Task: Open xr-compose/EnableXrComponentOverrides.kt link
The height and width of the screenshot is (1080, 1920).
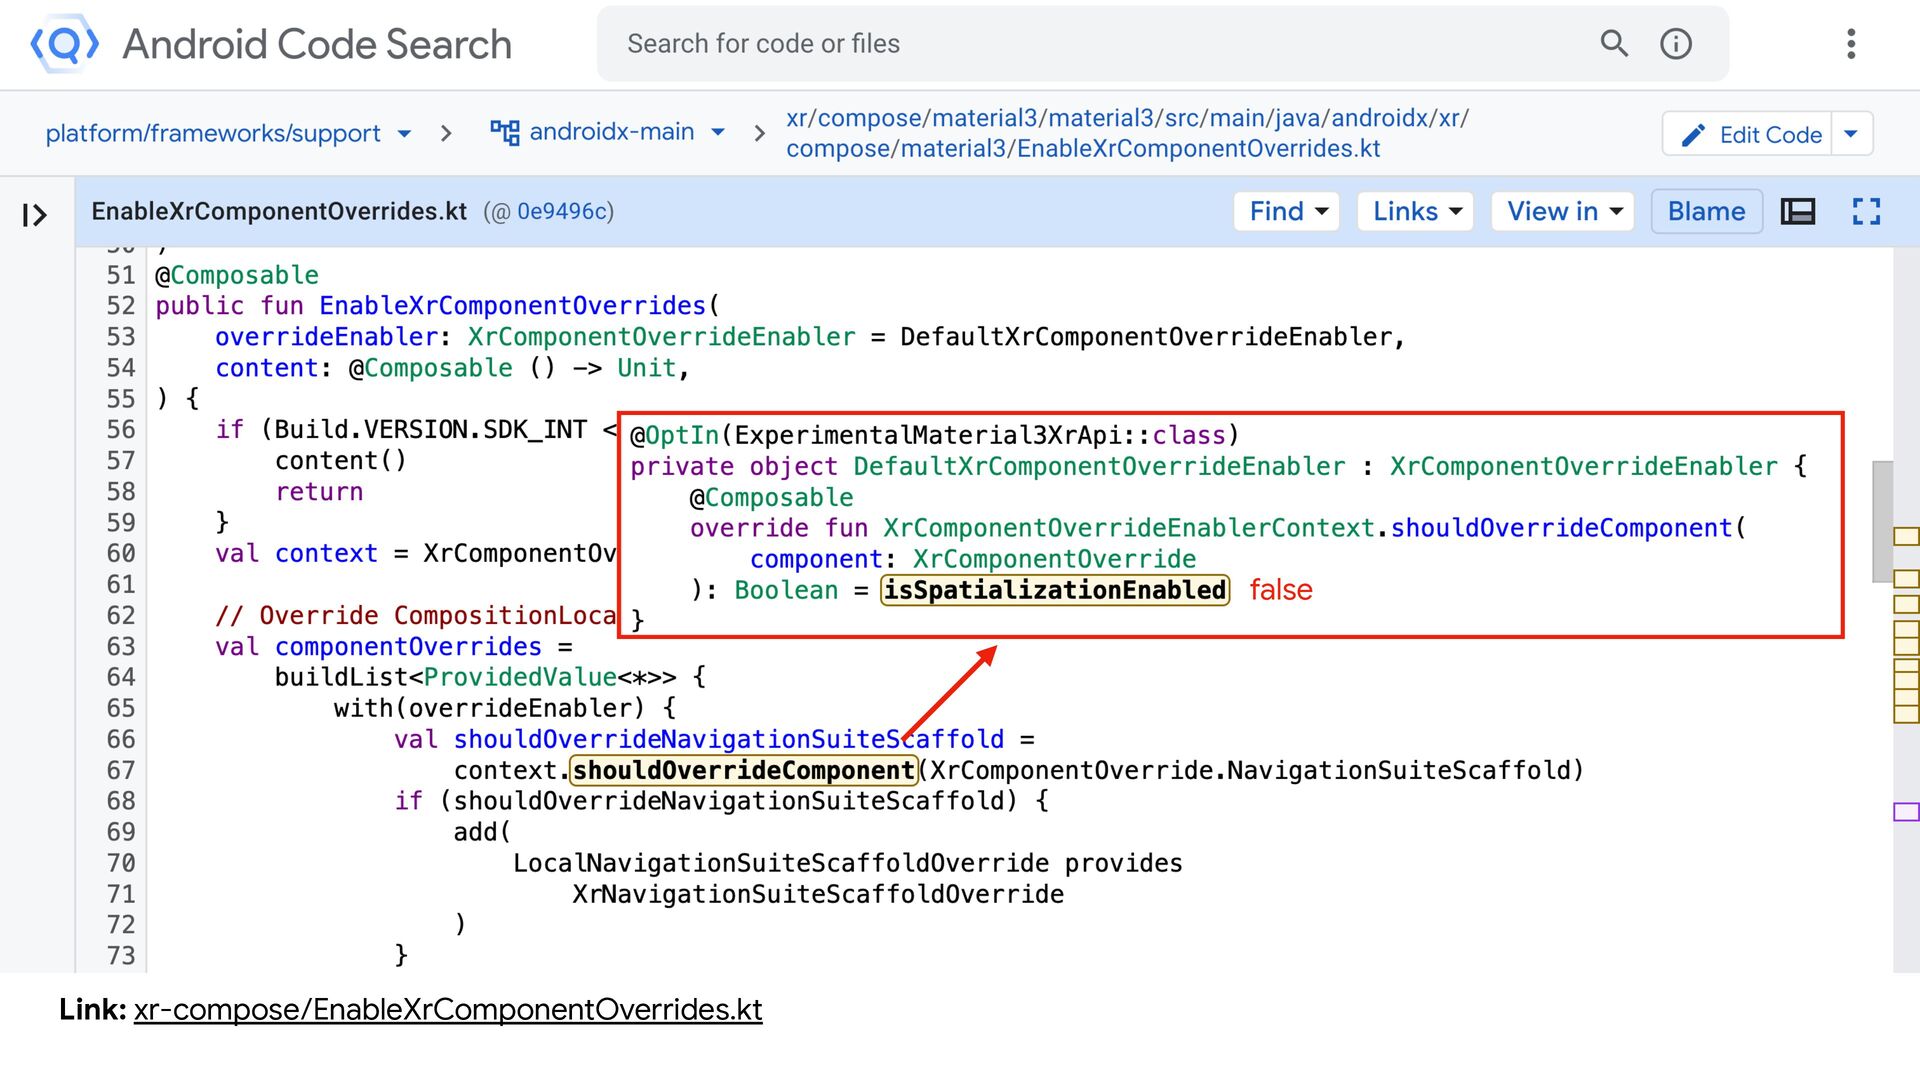Action: tap(448, 1010)
